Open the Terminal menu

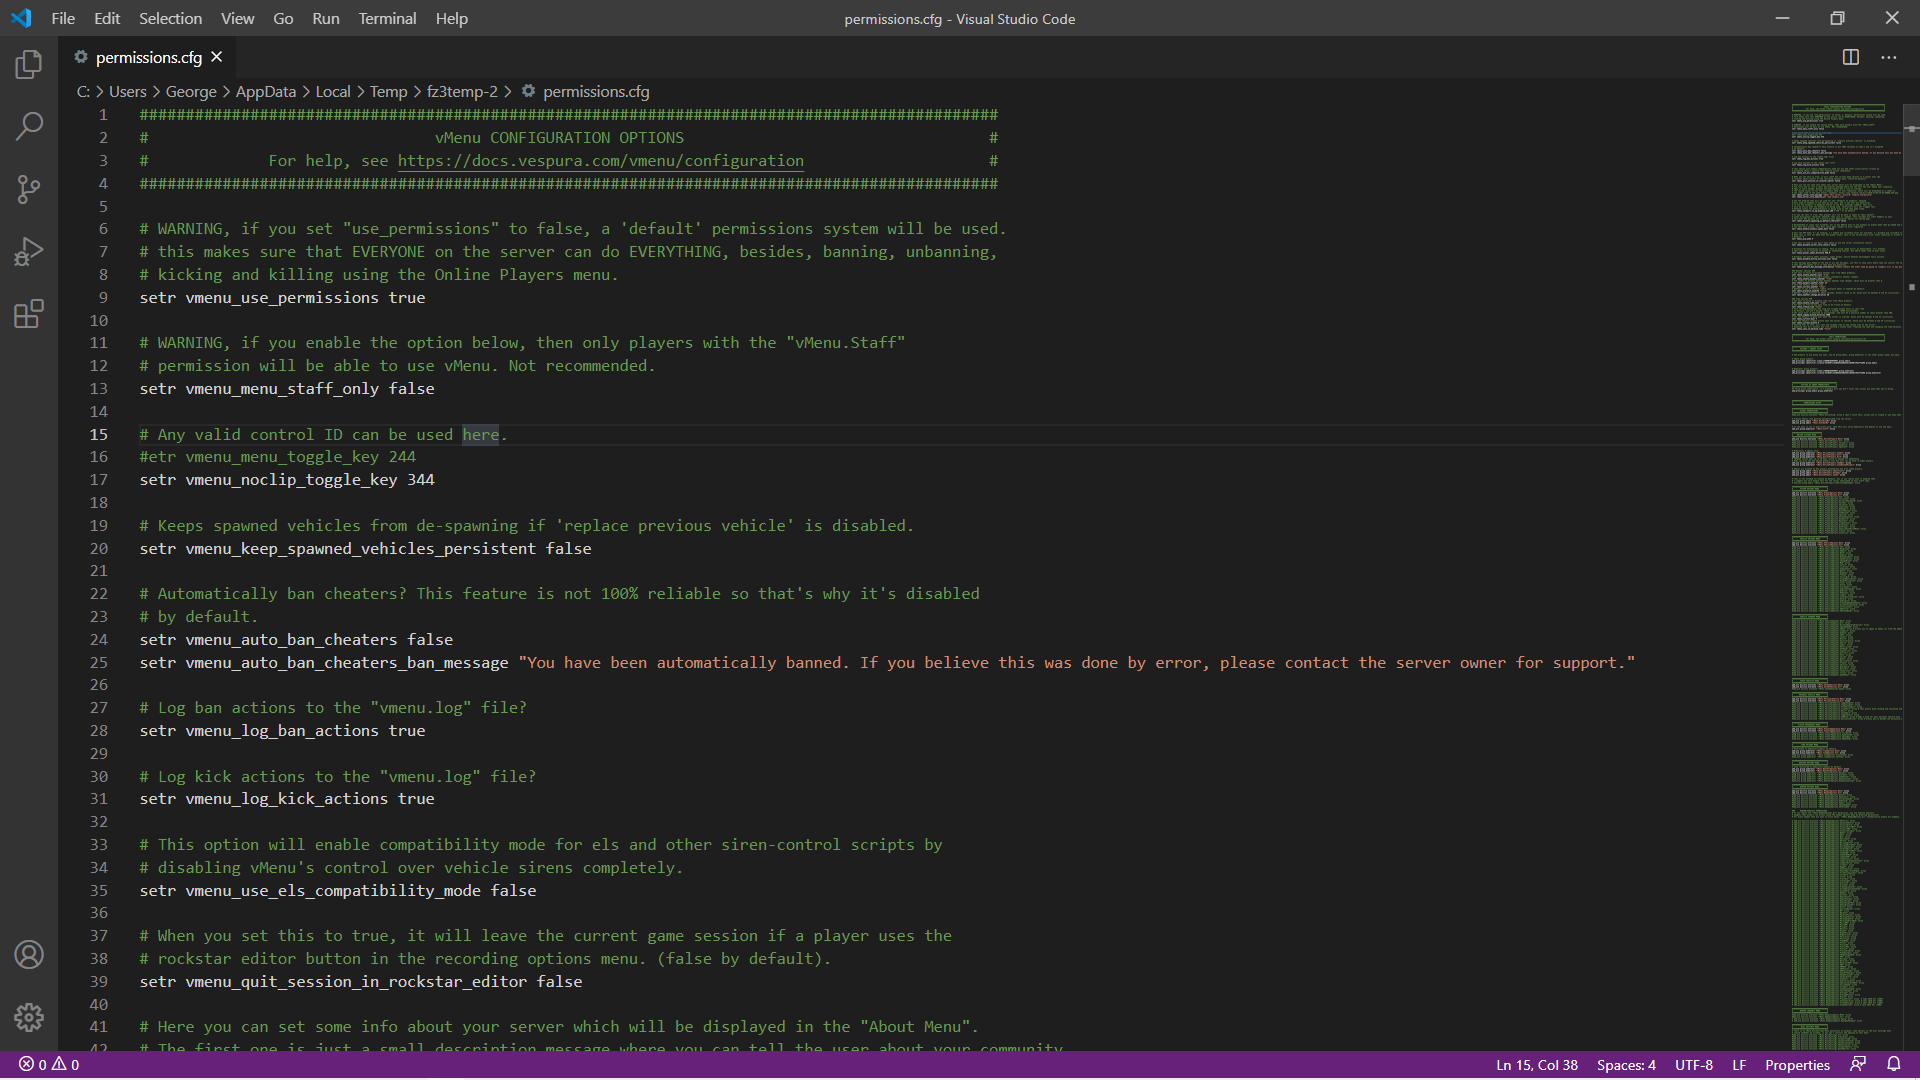(x=387, y=18)
